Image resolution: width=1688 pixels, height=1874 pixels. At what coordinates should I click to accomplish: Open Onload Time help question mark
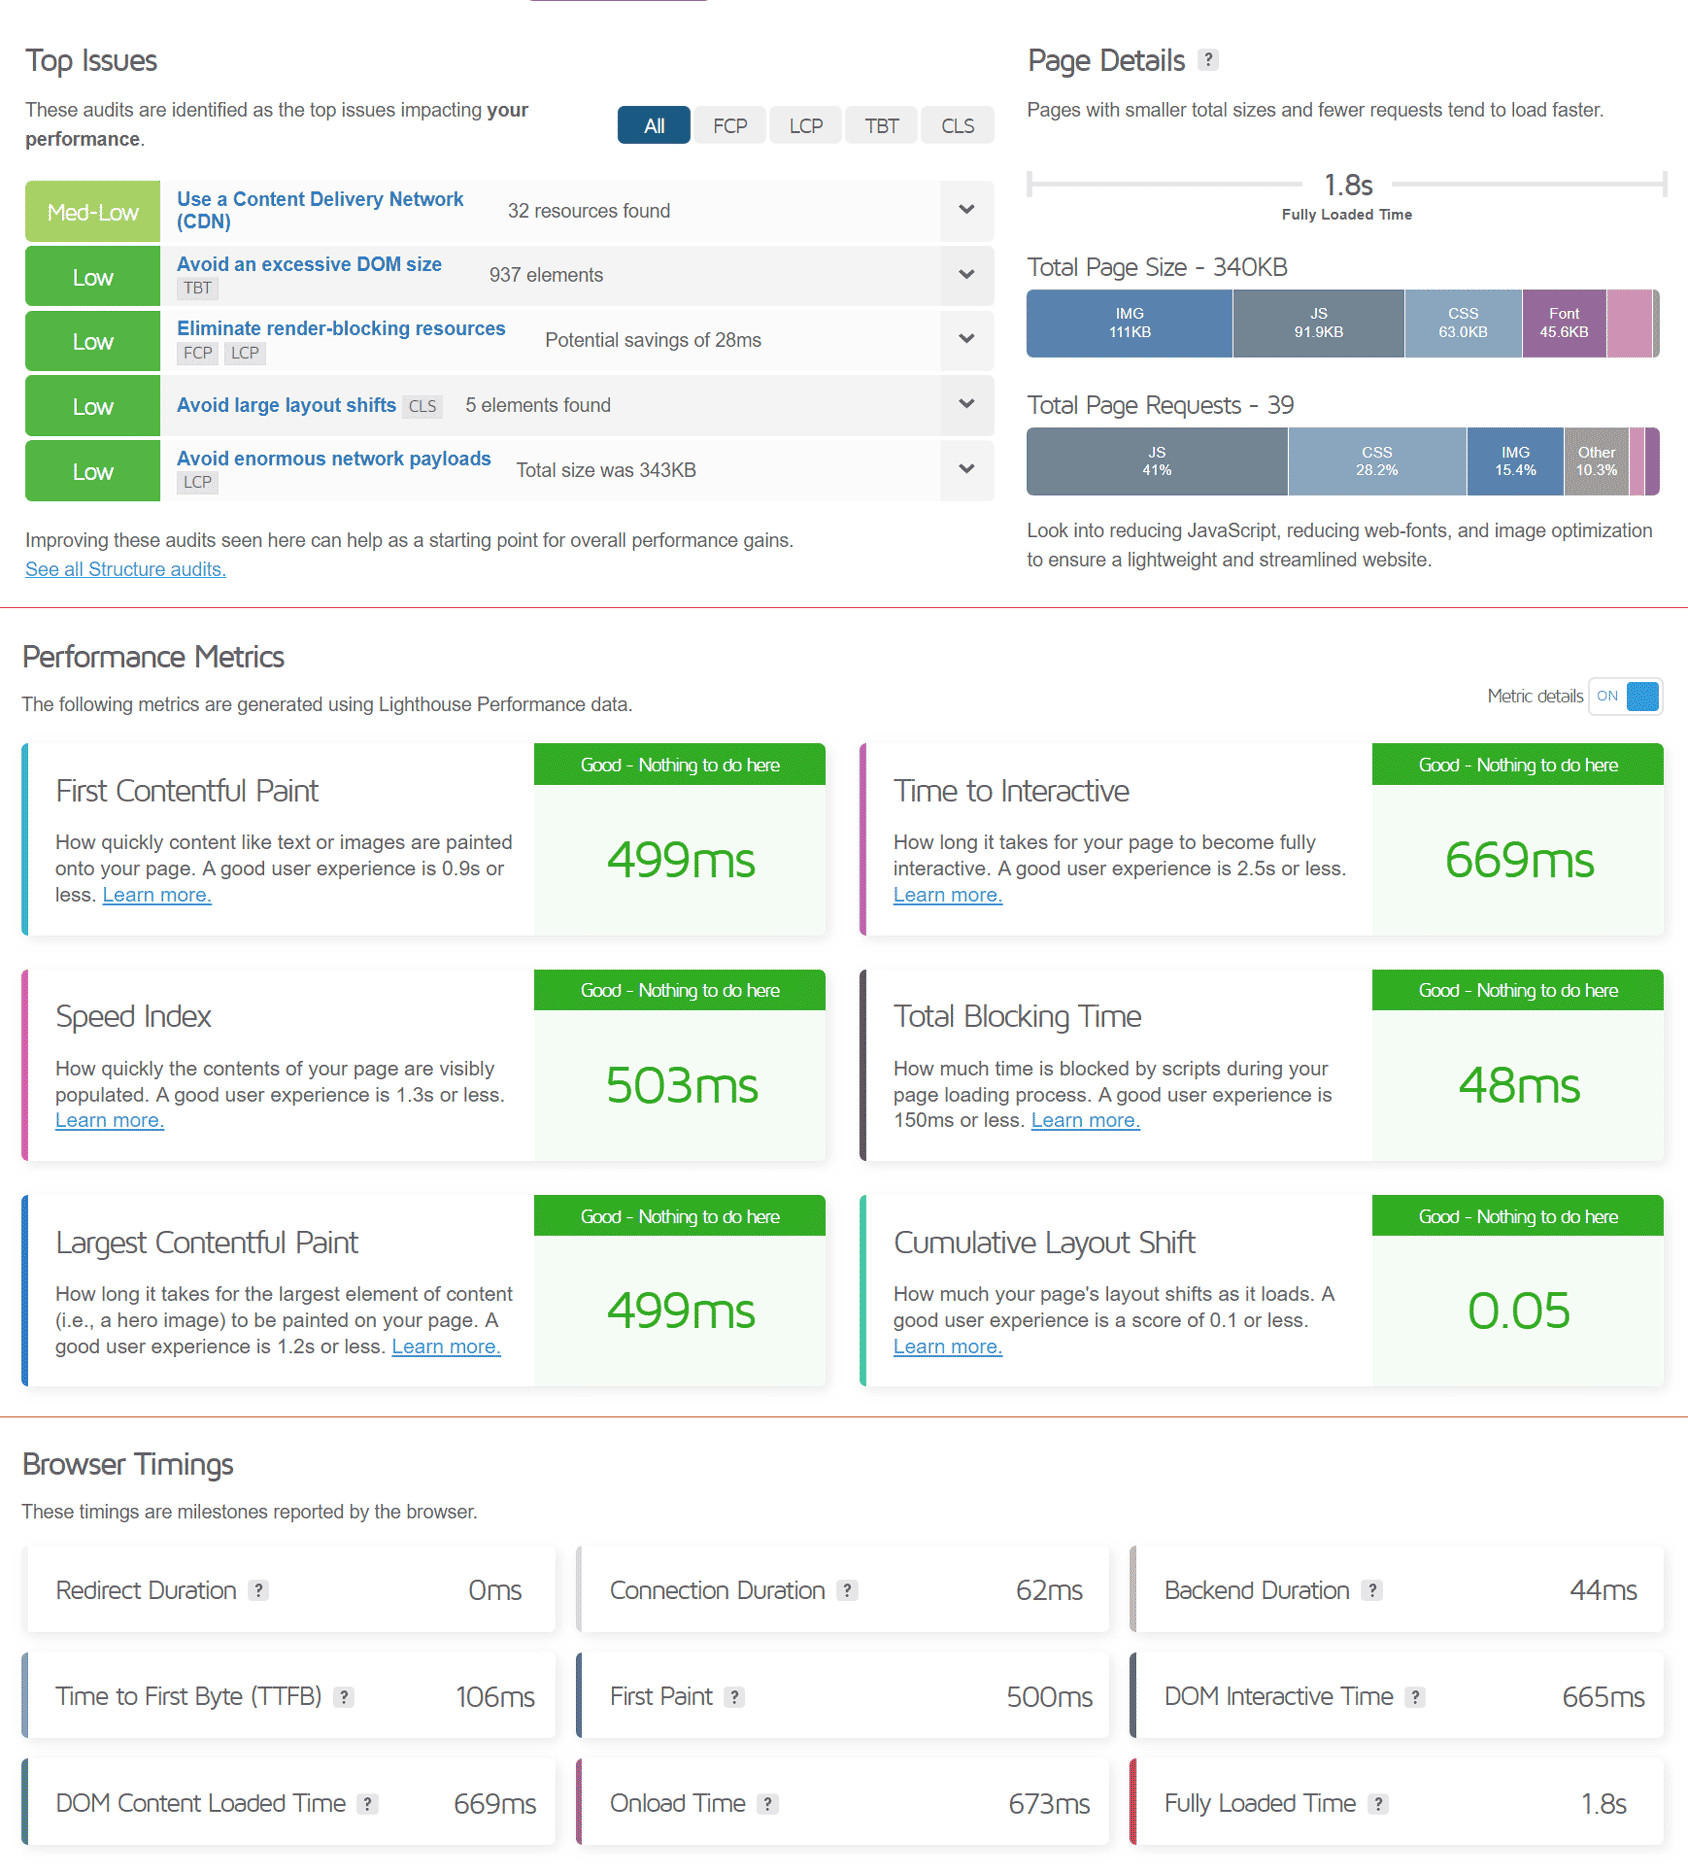(768, 1804)
